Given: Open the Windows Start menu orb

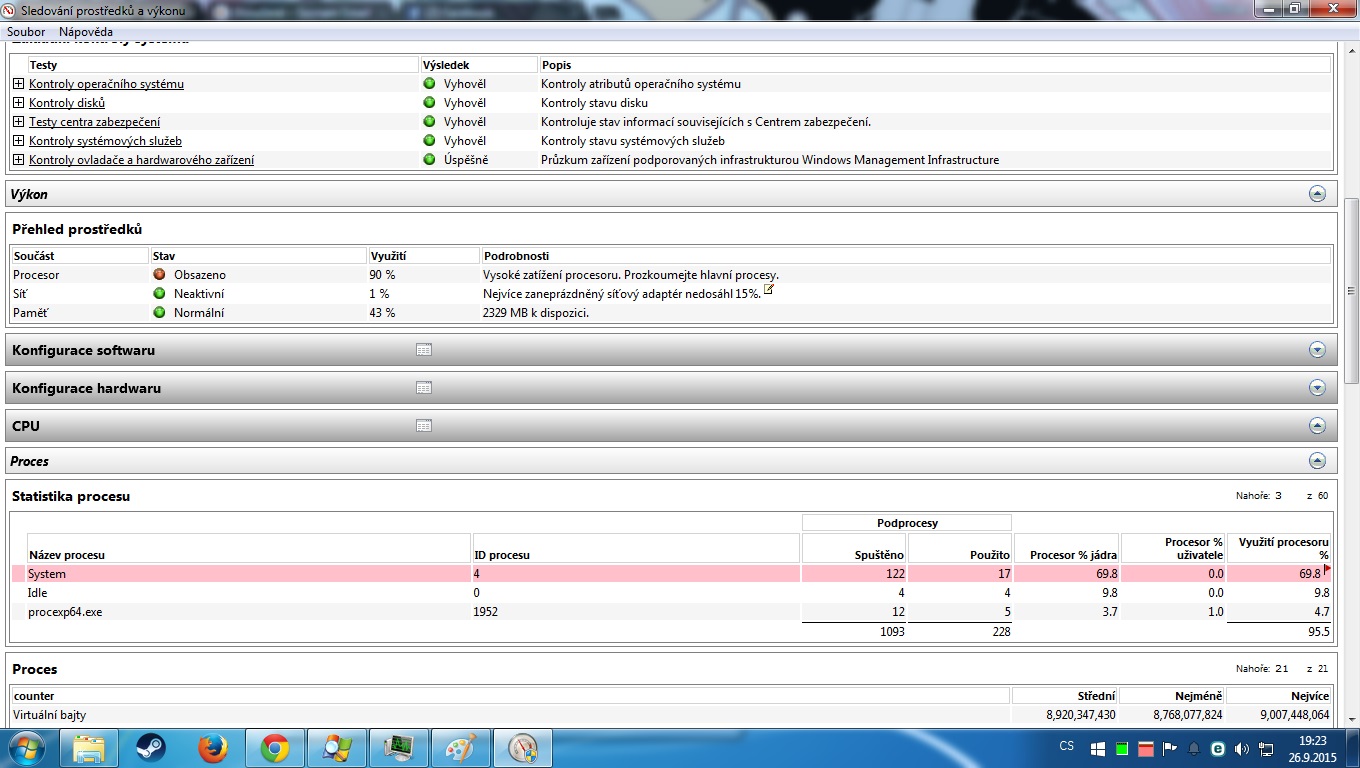Looking at the screenshot, I should 25,748.
